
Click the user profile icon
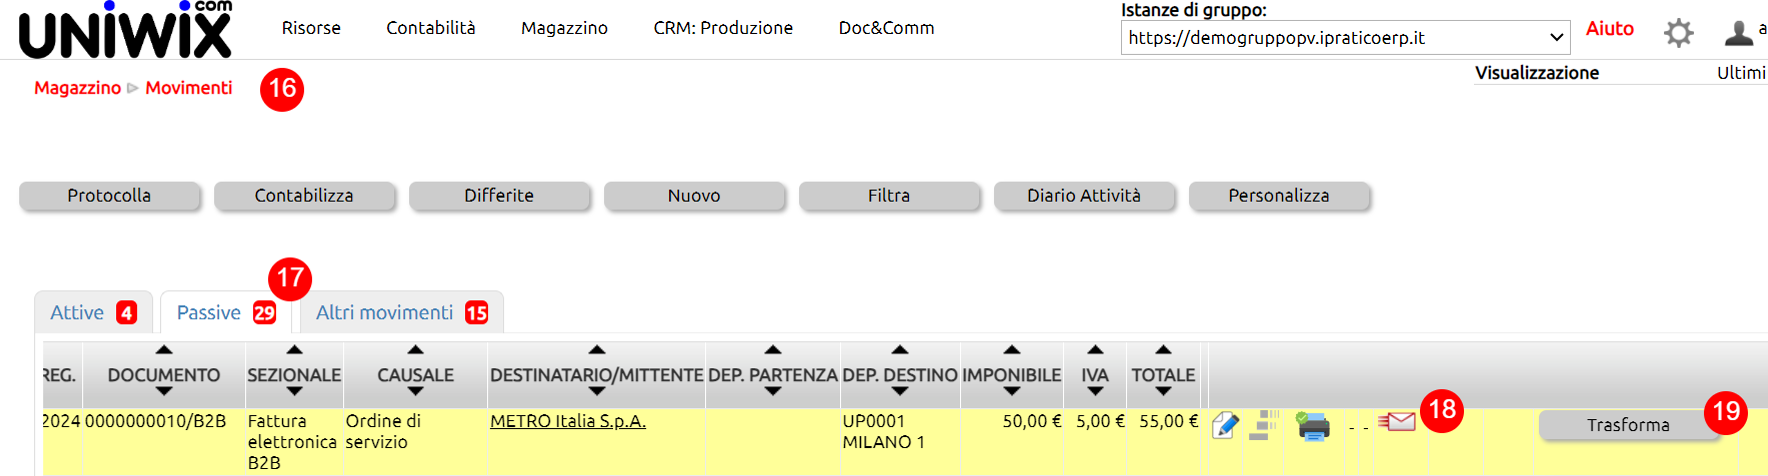1739,33
